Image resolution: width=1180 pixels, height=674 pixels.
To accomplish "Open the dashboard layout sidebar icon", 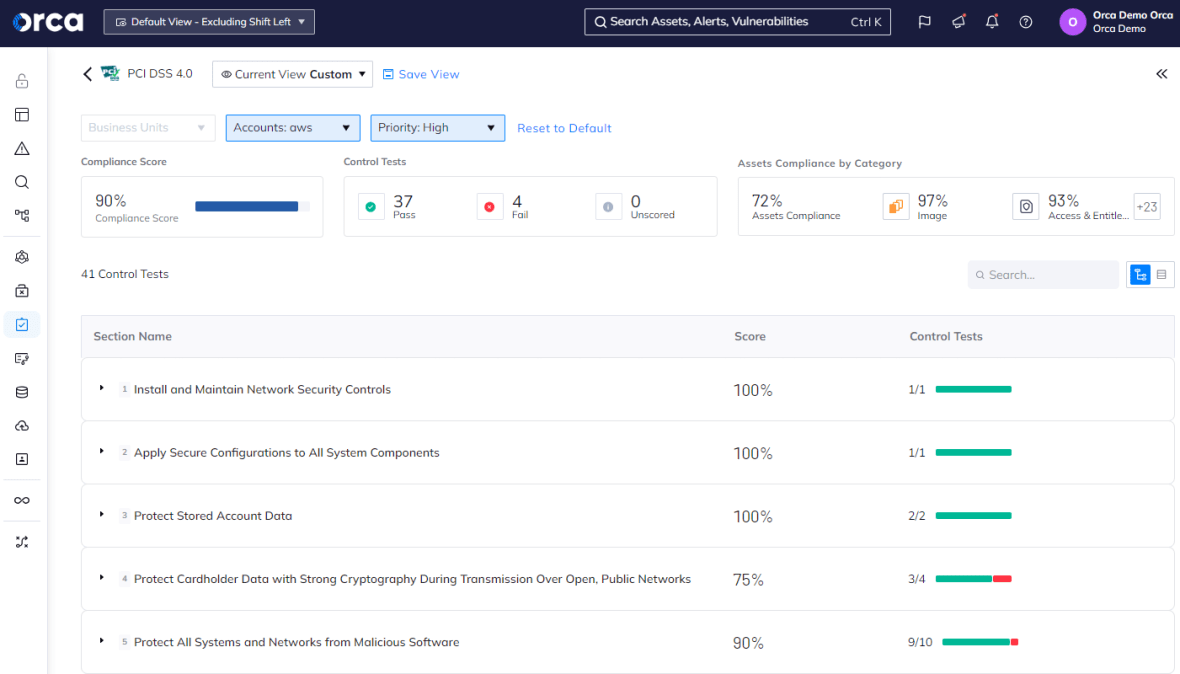I will (x=22, y=114).
